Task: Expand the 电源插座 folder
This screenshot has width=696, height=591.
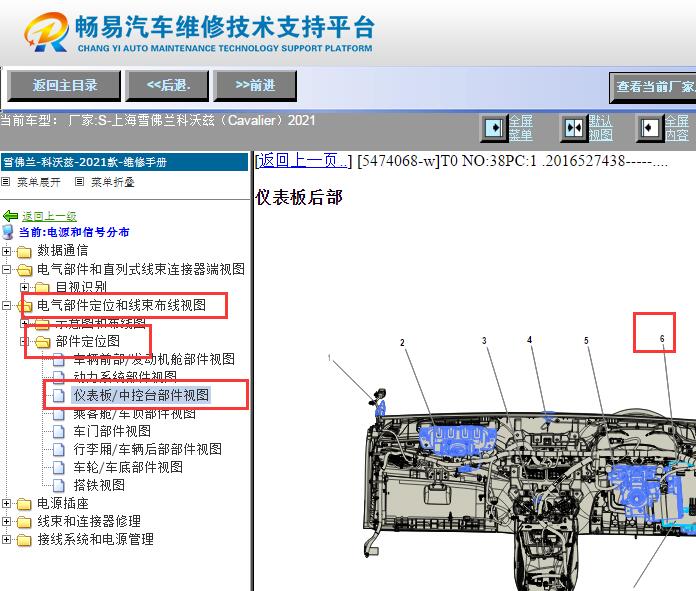Action: [x=6, y=504]
